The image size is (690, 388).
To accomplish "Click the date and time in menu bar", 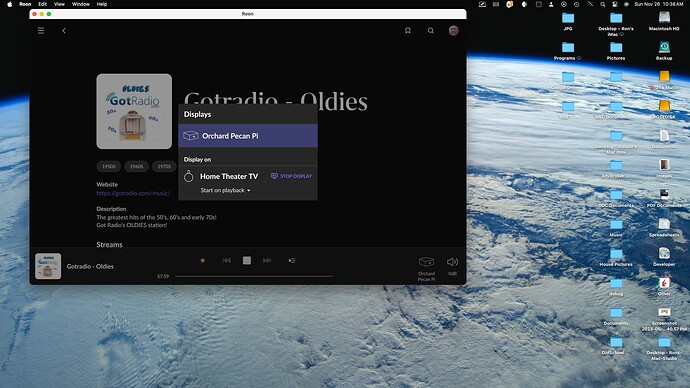I will coord(659,4).
